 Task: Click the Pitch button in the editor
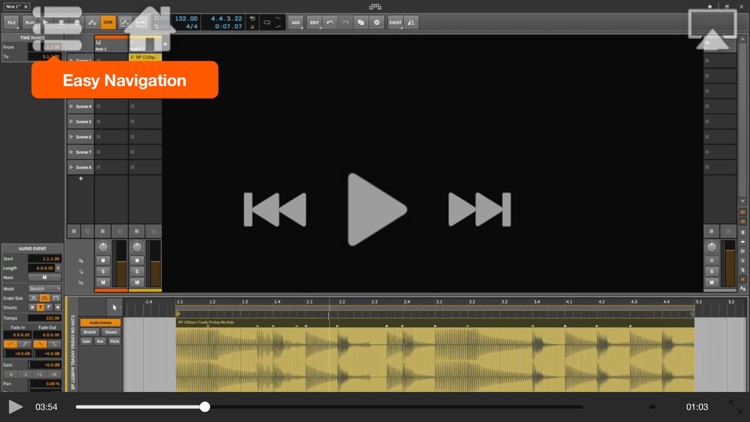click(x=114, y=342)
